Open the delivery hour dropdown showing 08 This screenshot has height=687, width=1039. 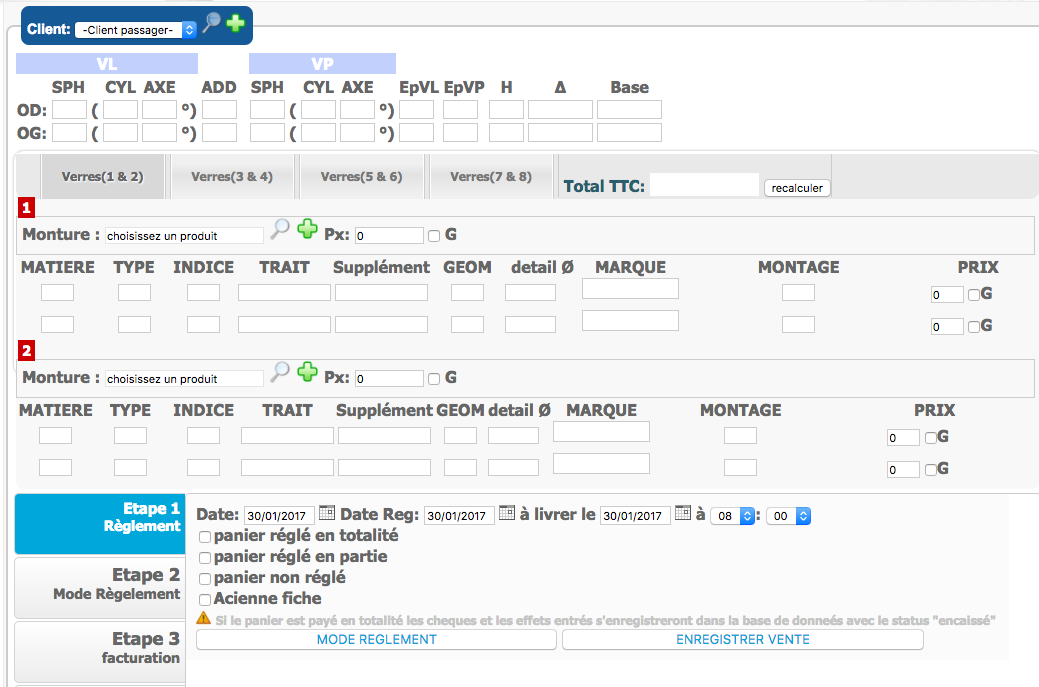pos(732,516)
